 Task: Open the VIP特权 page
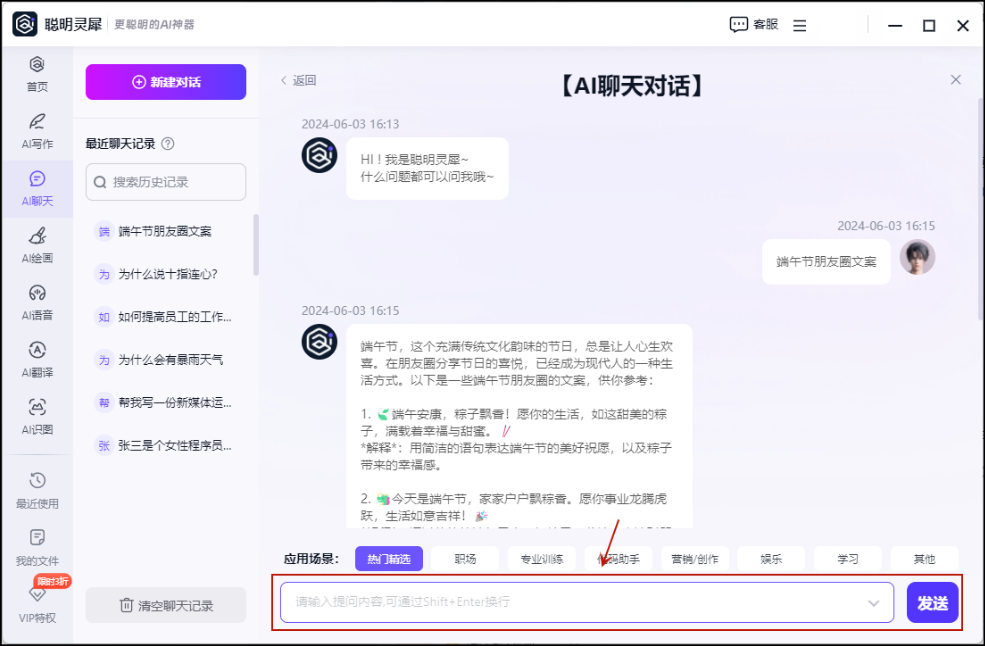[x=37, y=605]
